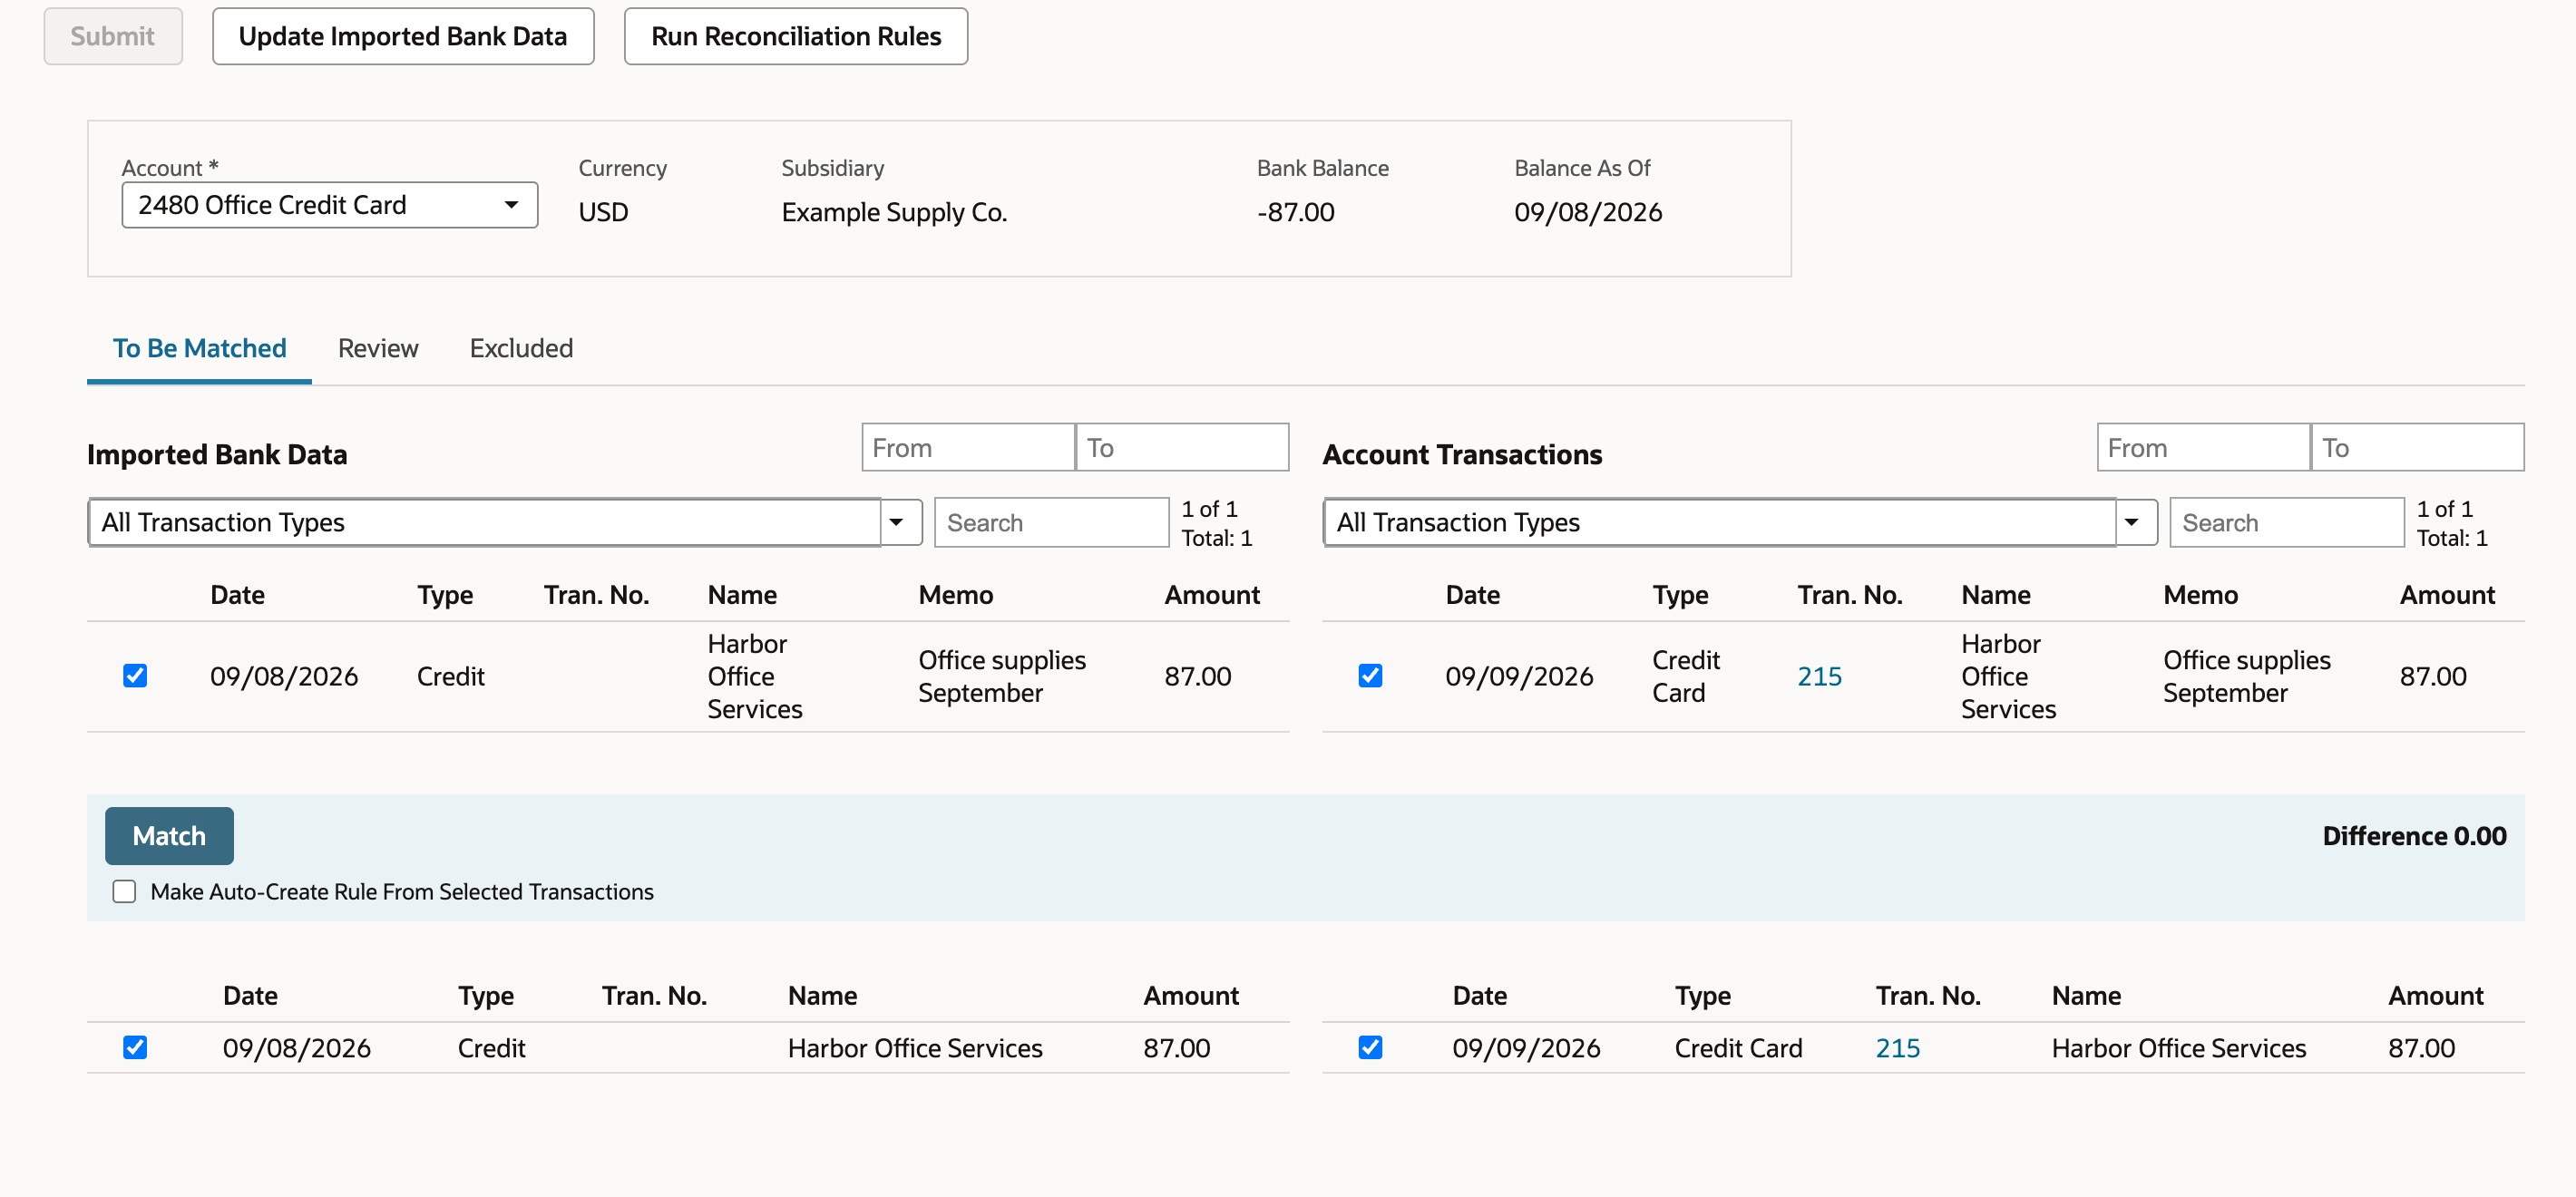This screenshot has height=1197, width=2576.
Task: Click Credit Card type cell in Account Transactions
Action: 1685,677
